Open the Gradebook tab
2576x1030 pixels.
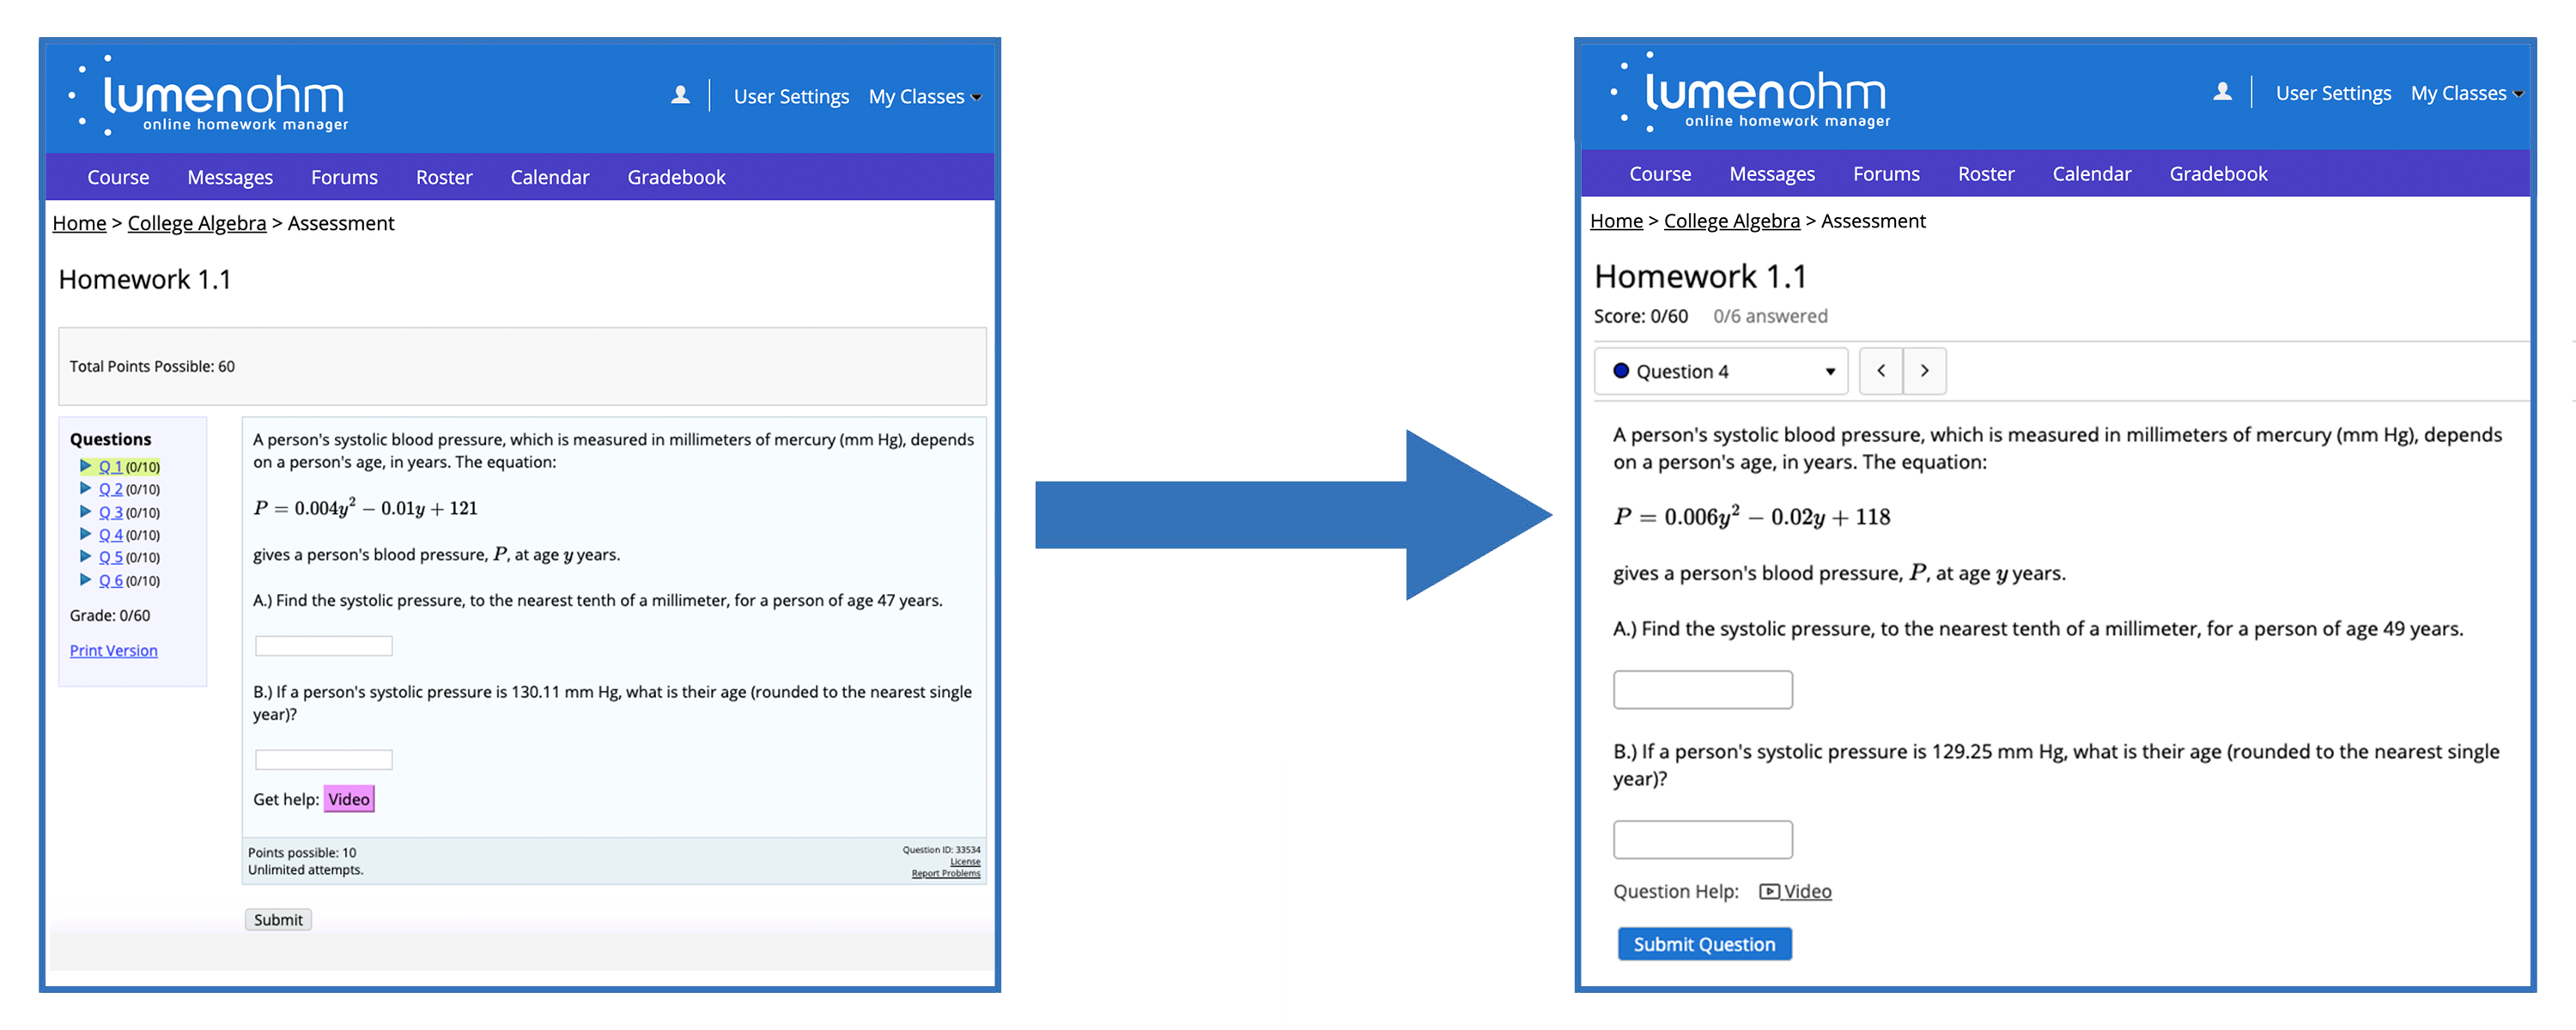click(x=680, y=176)
